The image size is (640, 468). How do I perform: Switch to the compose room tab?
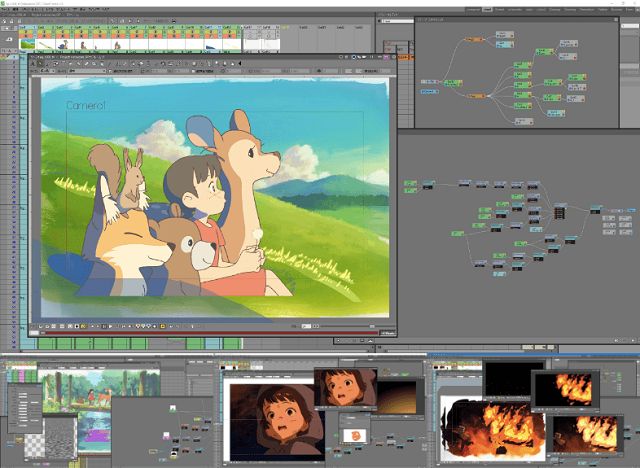pyautogui.click(x=473, y=9)
